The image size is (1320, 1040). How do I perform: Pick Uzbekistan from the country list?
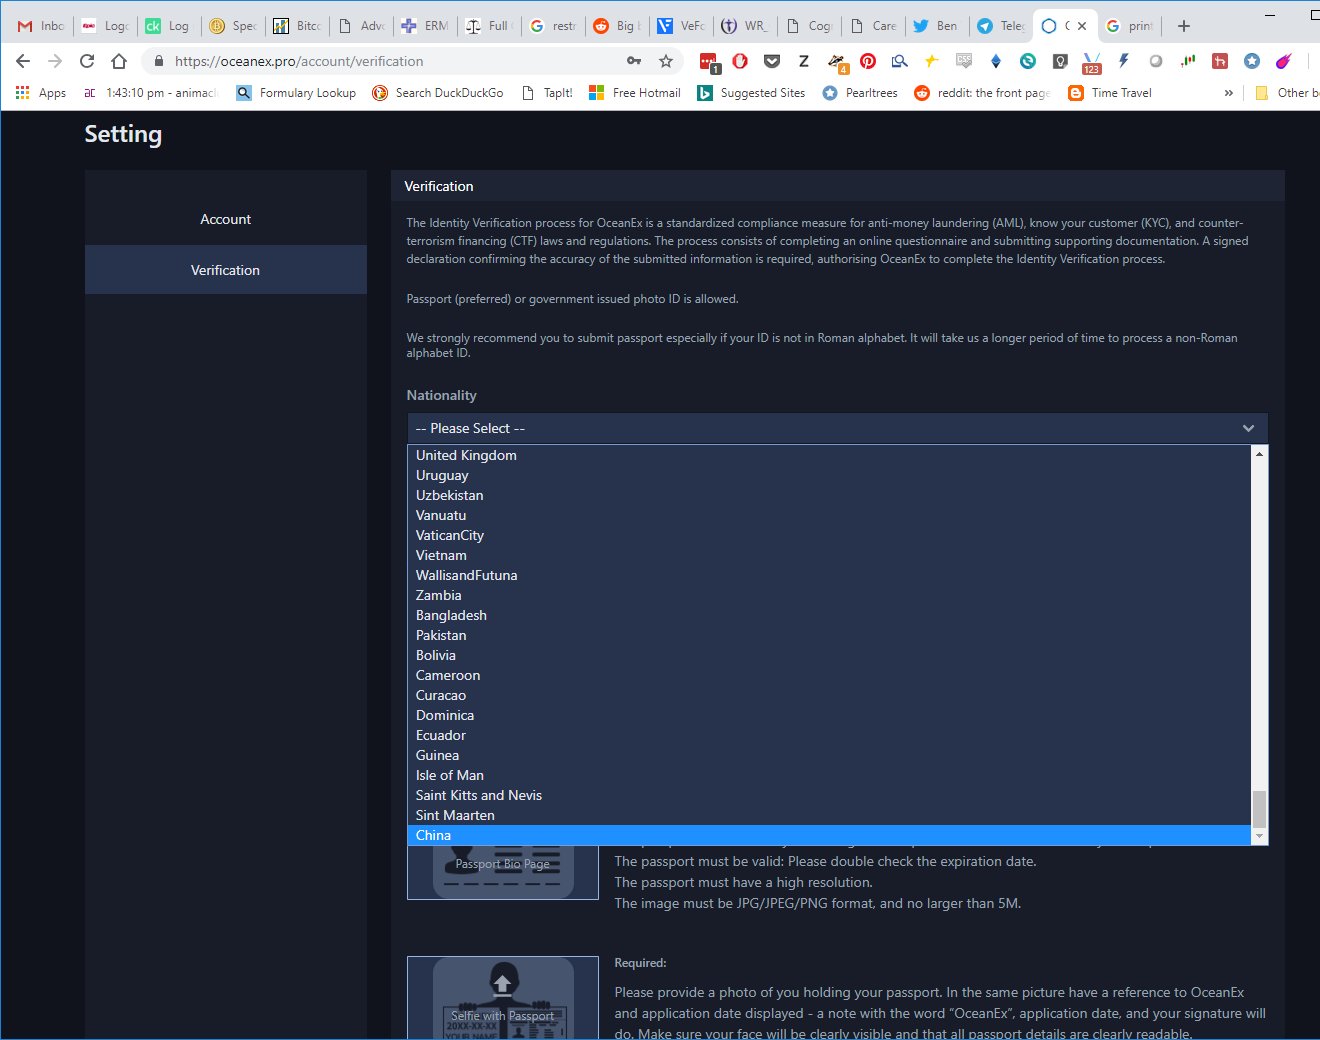pos(829,495)
